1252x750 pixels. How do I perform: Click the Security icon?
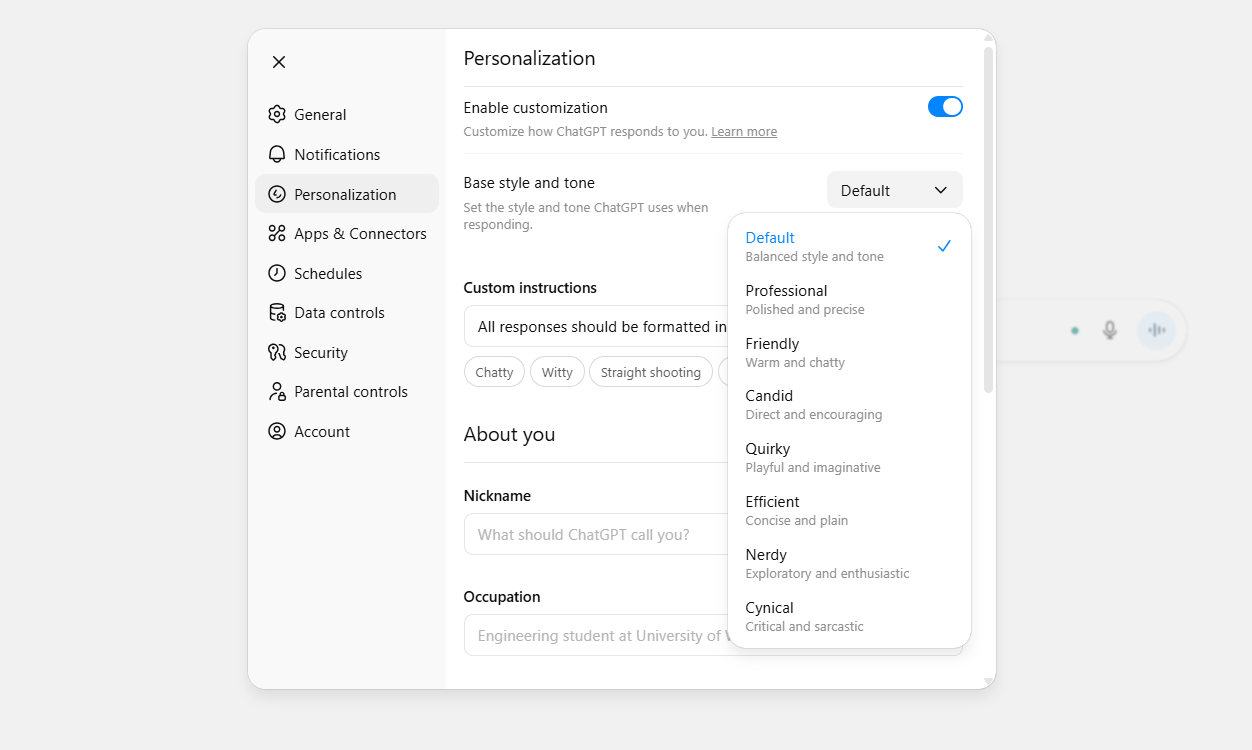point(277,352)
